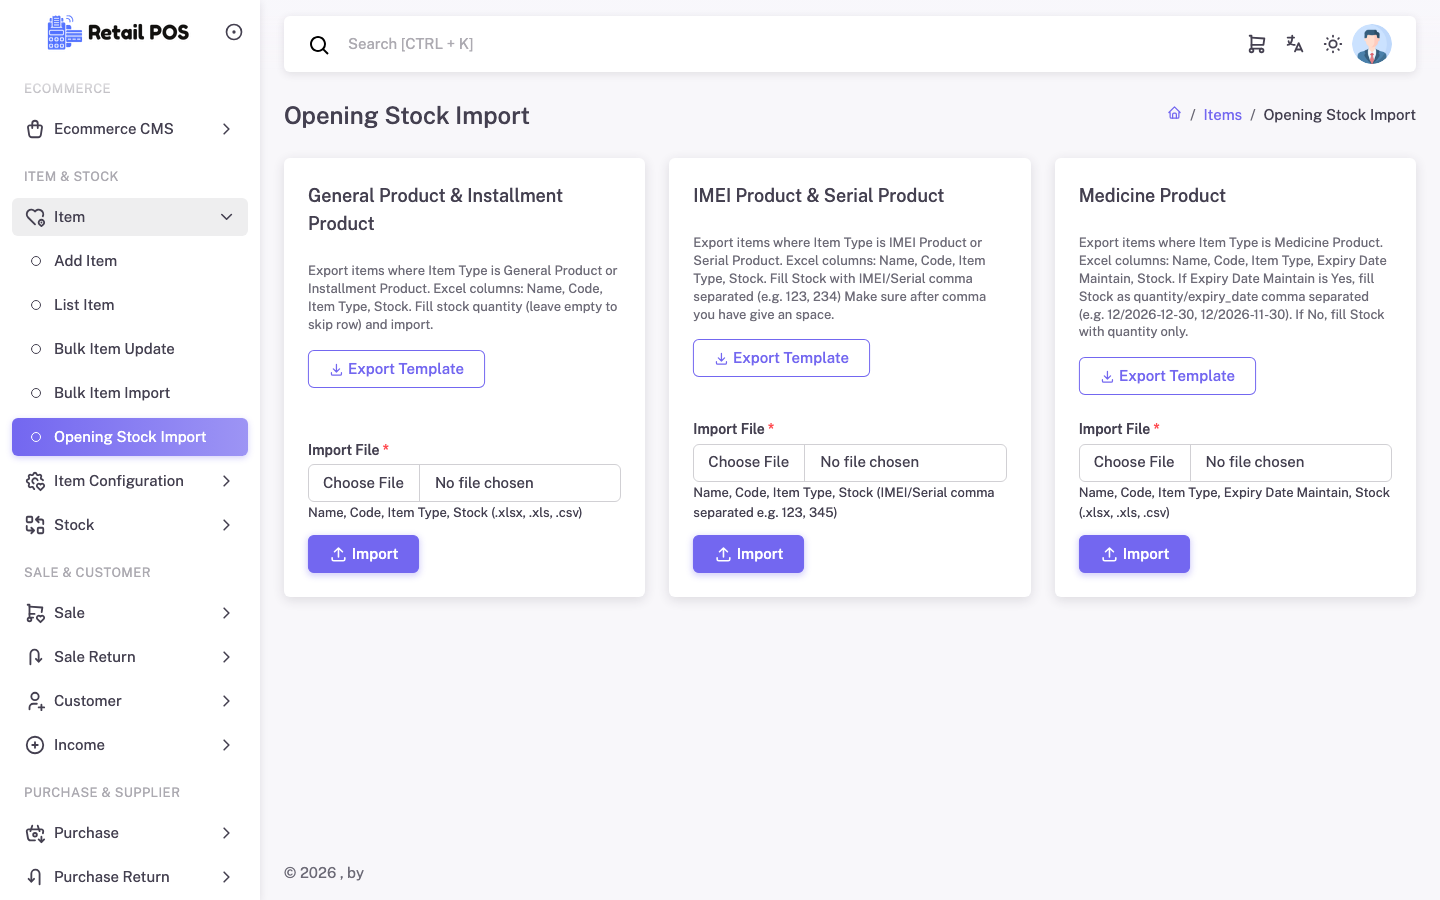Collapse the Item menu section
Image resolution: width=1440 pixels, height=900 pixels.
coord(130,217)
